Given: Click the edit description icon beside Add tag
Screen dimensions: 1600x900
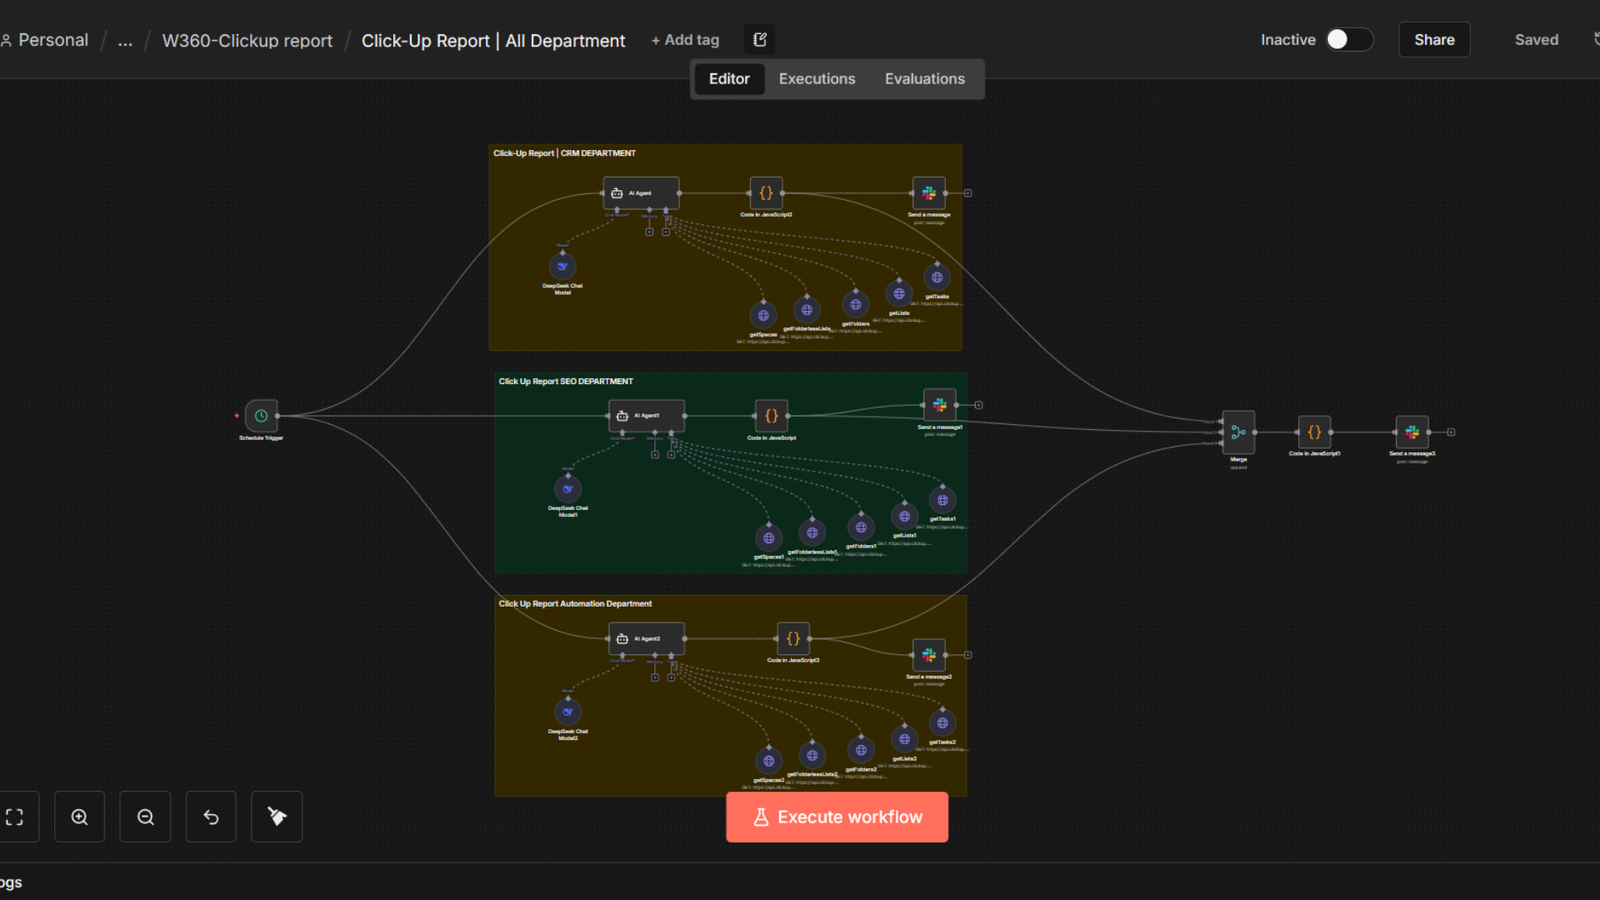Looking at the screenshot, I should (760, 40).
